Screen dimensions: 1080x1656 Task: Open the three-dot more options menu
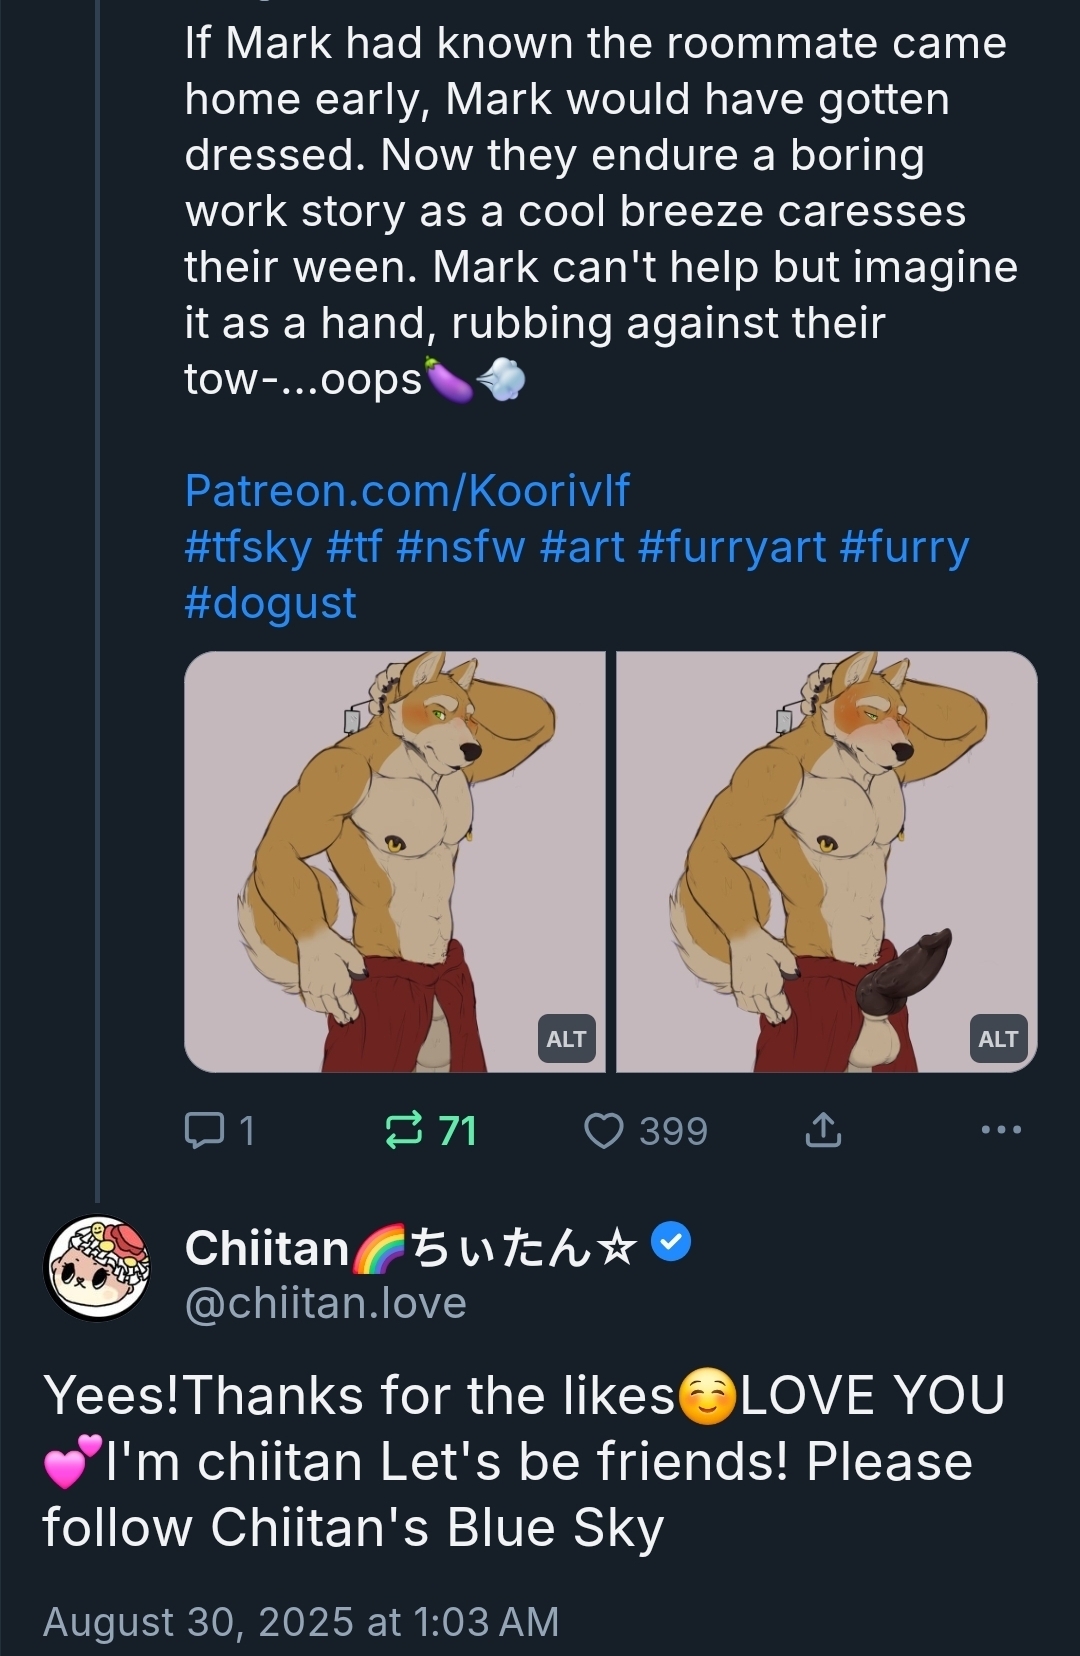coord(1001,1130)
